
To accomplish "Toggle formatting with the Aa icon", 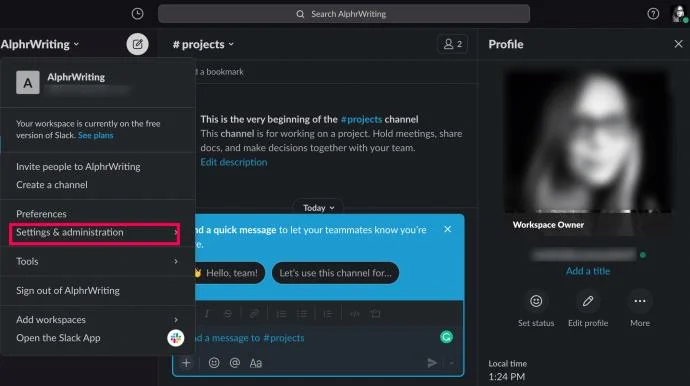I will pyautogui.click(x=256, y=363).
